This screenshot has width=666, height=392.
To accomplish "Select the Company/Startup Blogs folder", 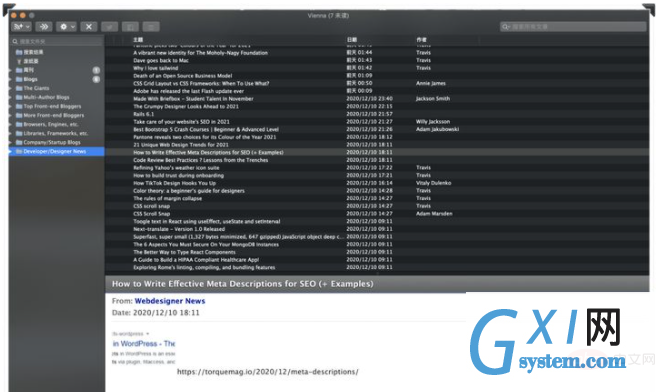I will [x=52, y=142].
